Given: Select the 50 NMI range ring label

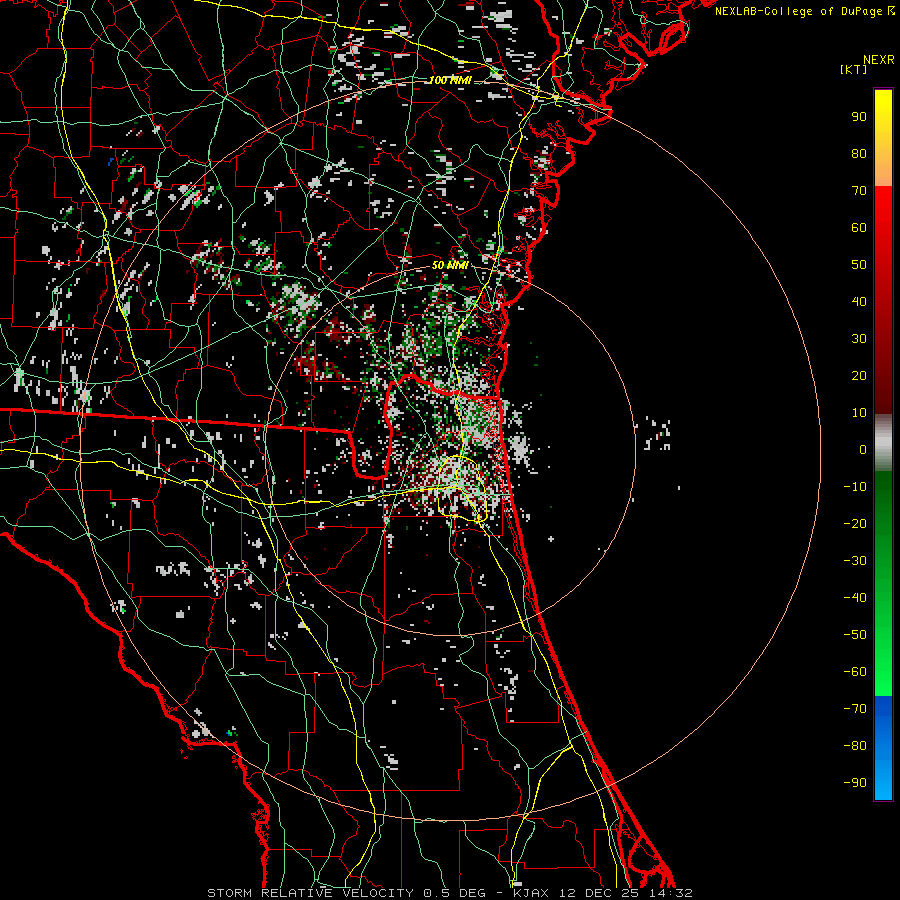Looking at the screenshot, I should [451, 265].
